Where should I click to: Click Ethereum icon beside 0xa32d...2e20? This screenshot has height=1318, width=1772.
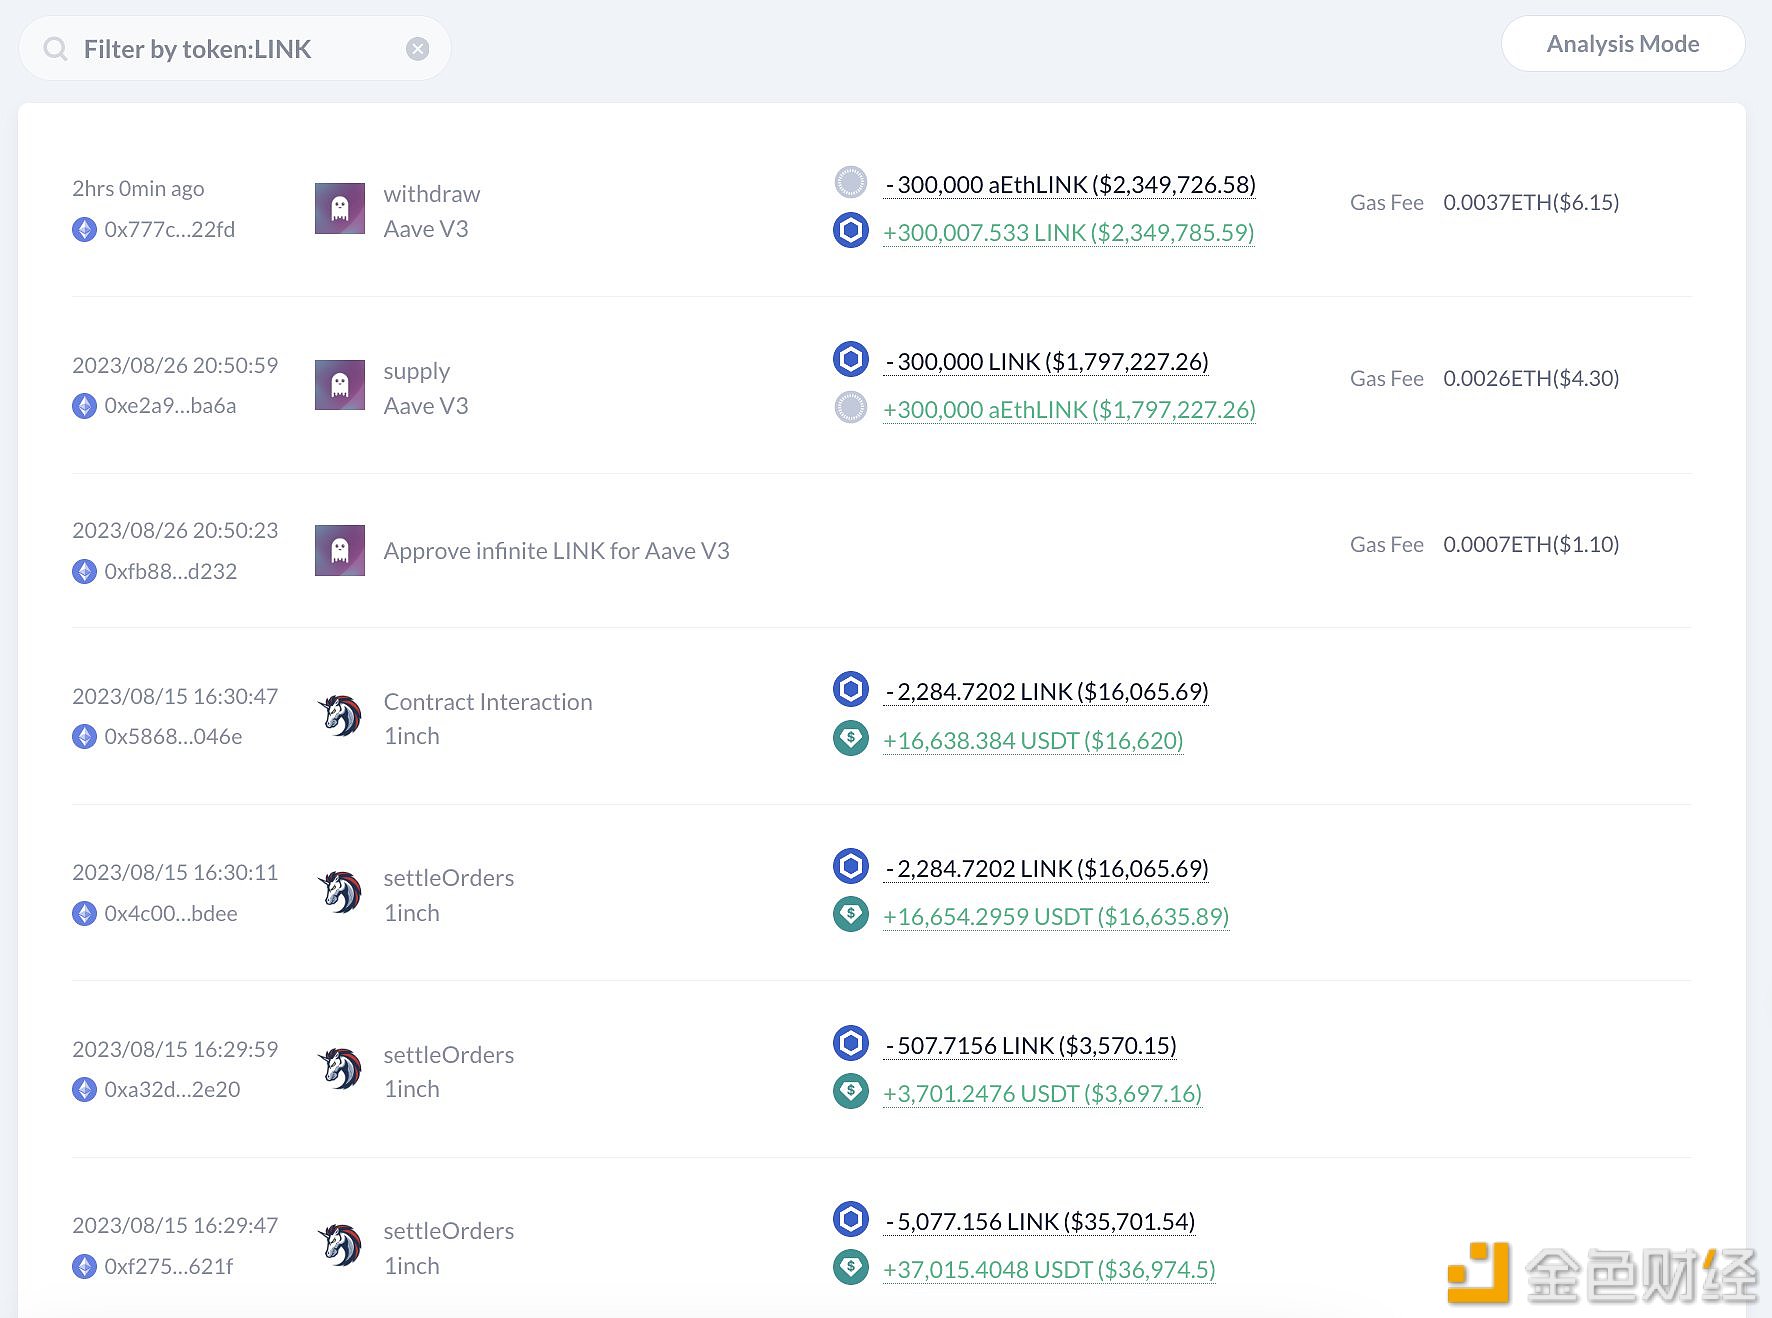click(x=85, y=1090)
